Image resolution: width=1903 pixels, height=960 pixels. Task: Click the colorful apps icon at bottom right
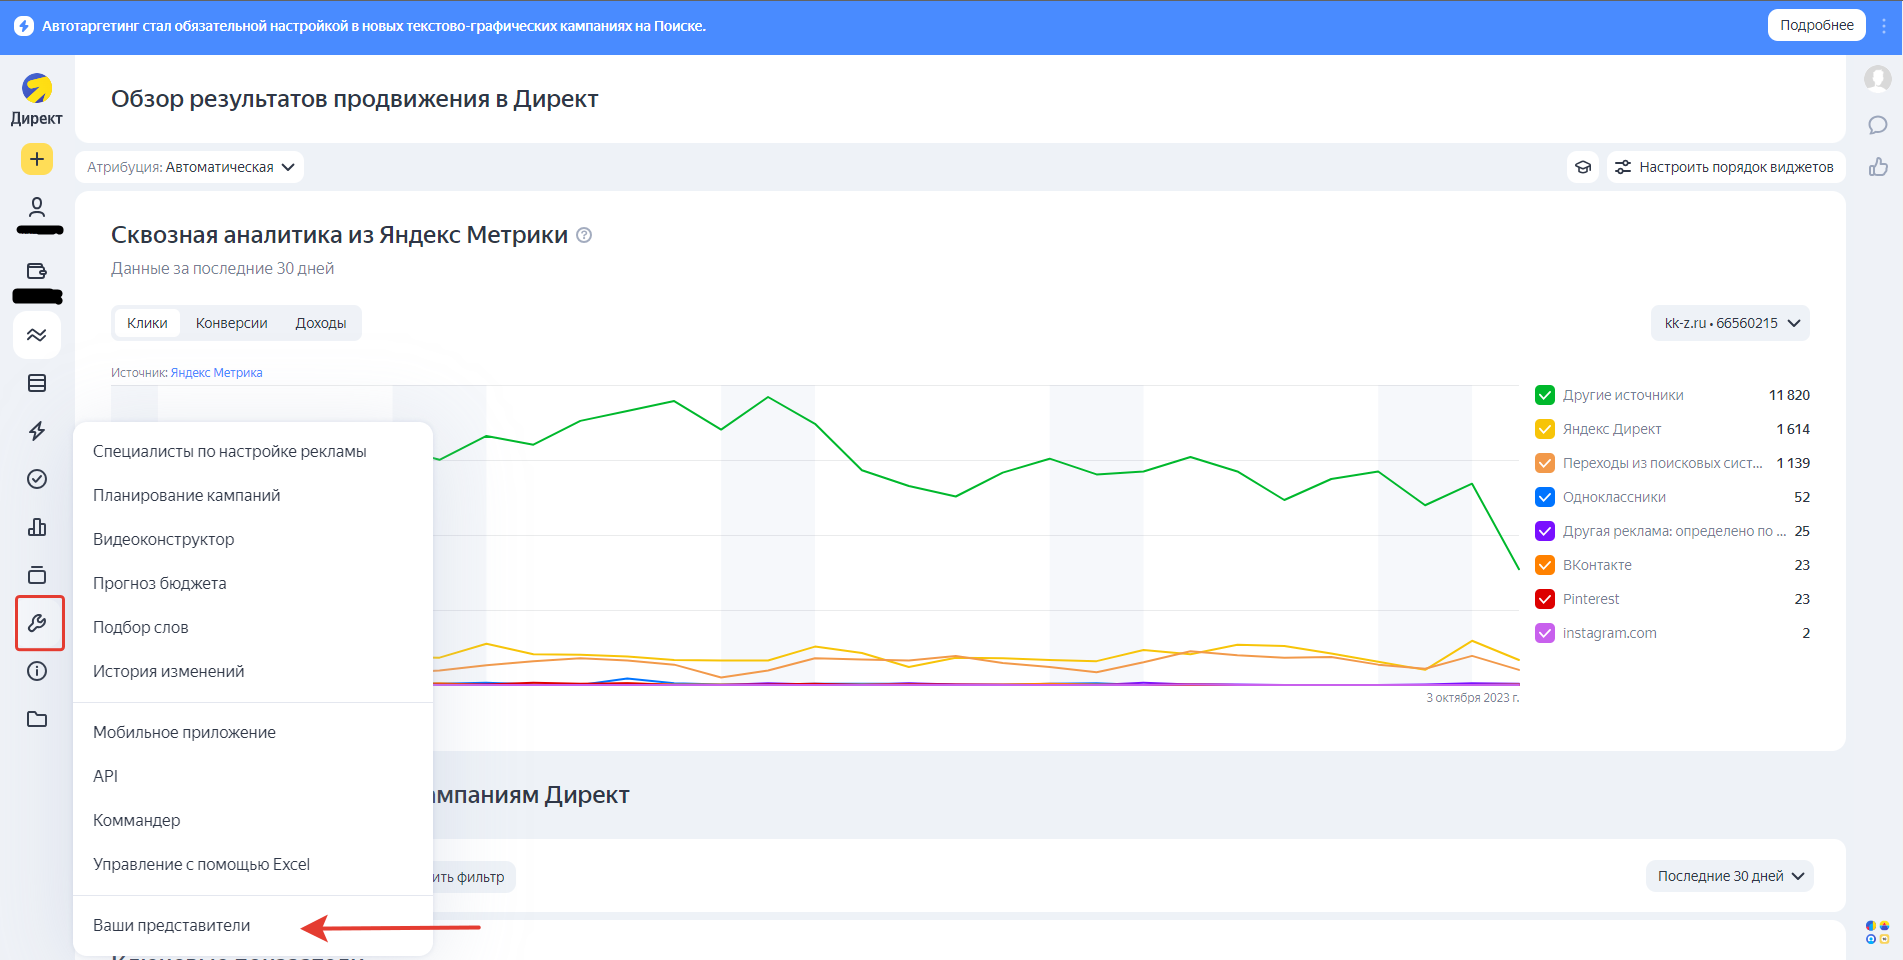[x=1877, y=932]
